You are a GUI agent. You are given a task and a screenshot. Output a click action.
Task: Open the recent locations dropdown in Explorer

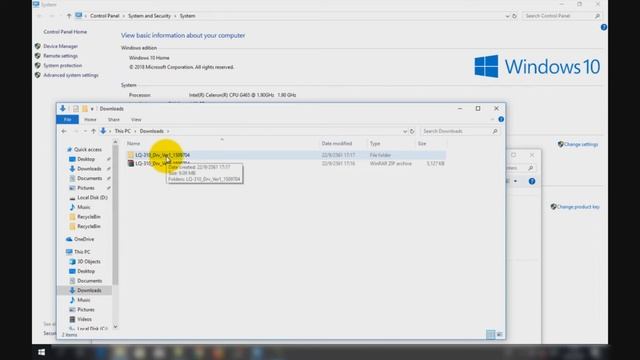85,131
